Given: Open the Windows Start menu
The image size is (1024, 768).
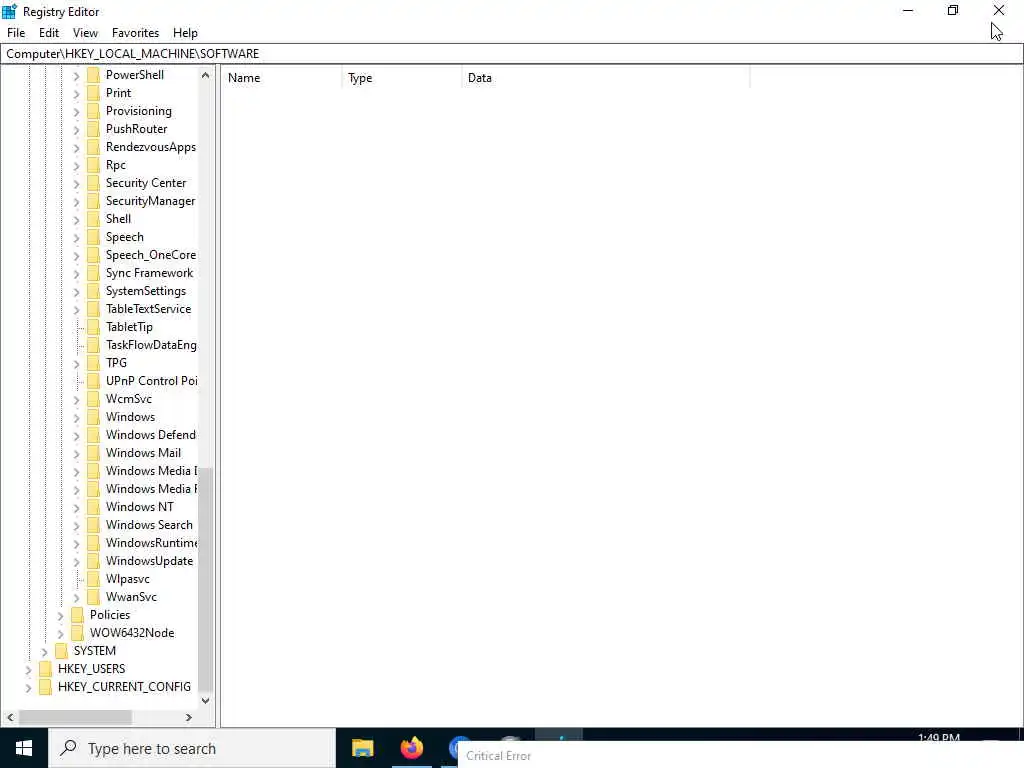Looking at the screenshot, I should pyautogui.click(x=24, y=748).
